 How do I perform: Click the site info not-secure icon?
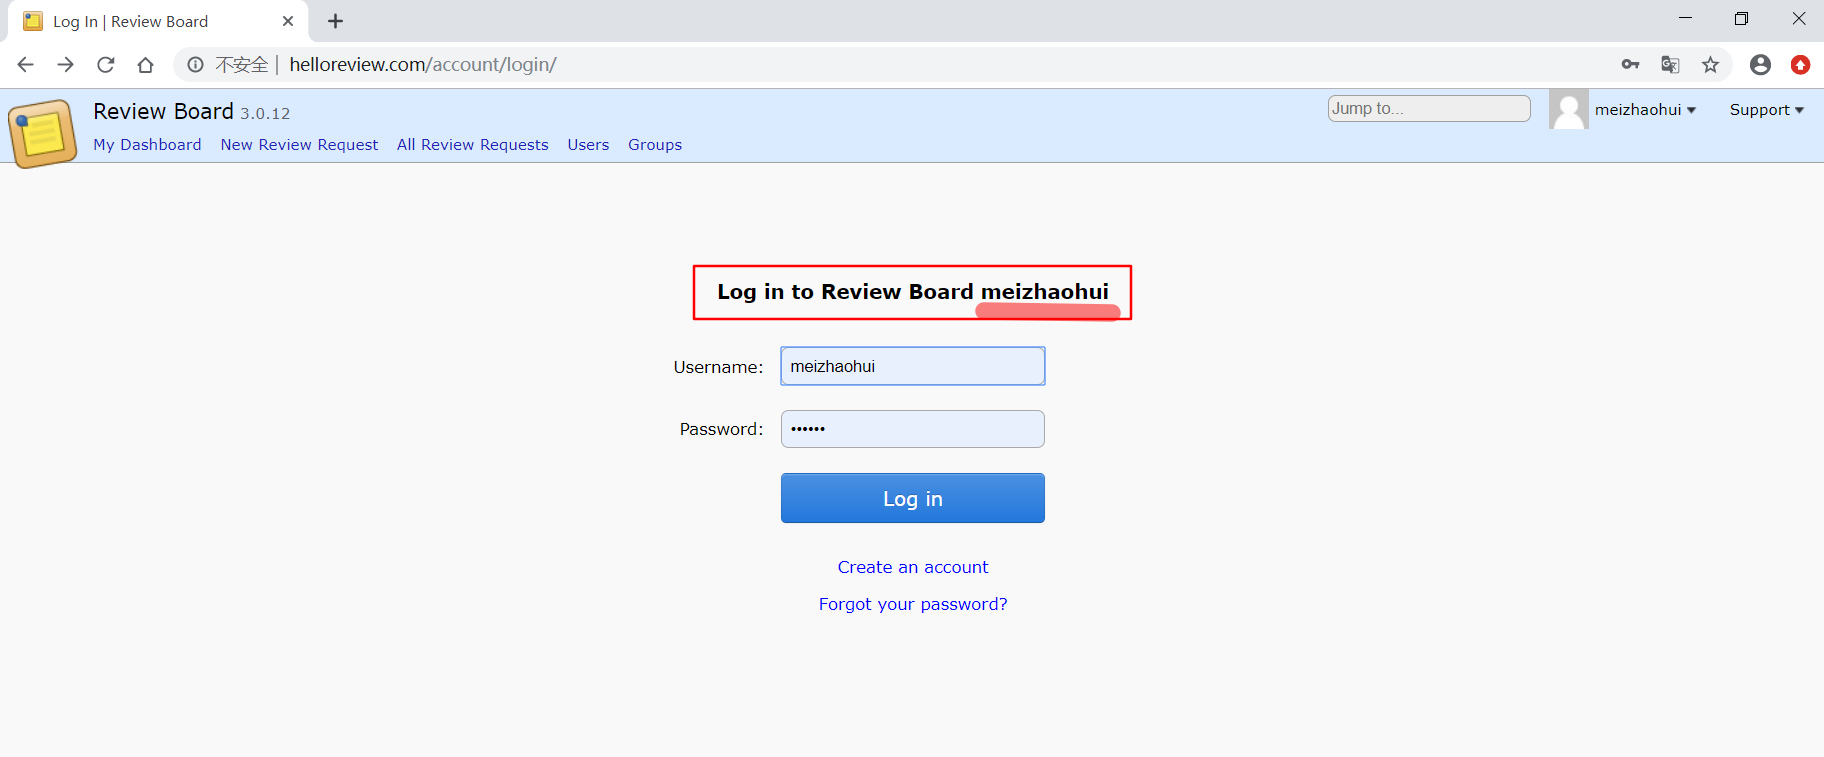coord(196,65)
